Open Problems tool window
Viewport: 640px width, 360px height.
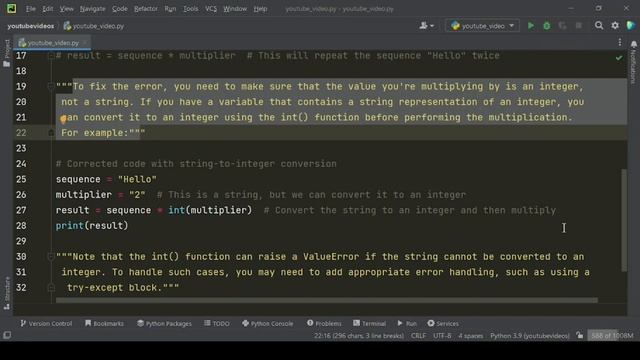coord(324,323)
